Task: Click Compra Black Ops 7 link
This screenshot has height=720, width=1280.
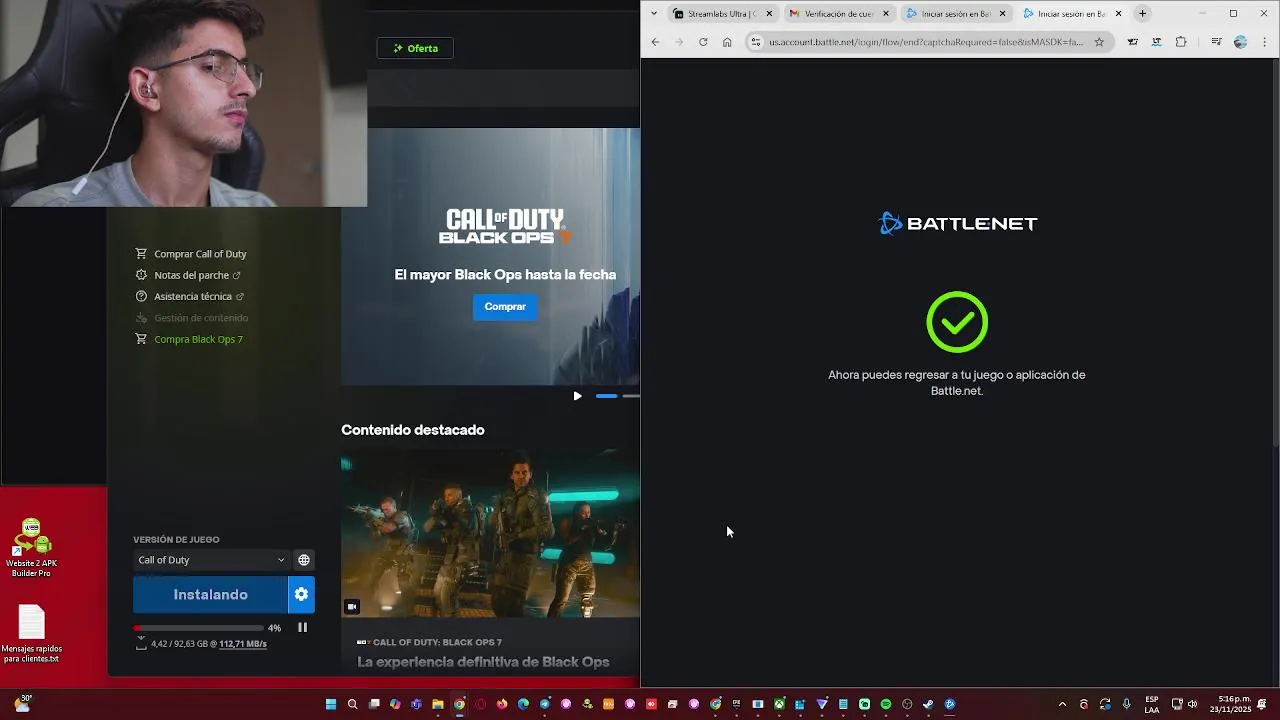Action: pos(189,339)
